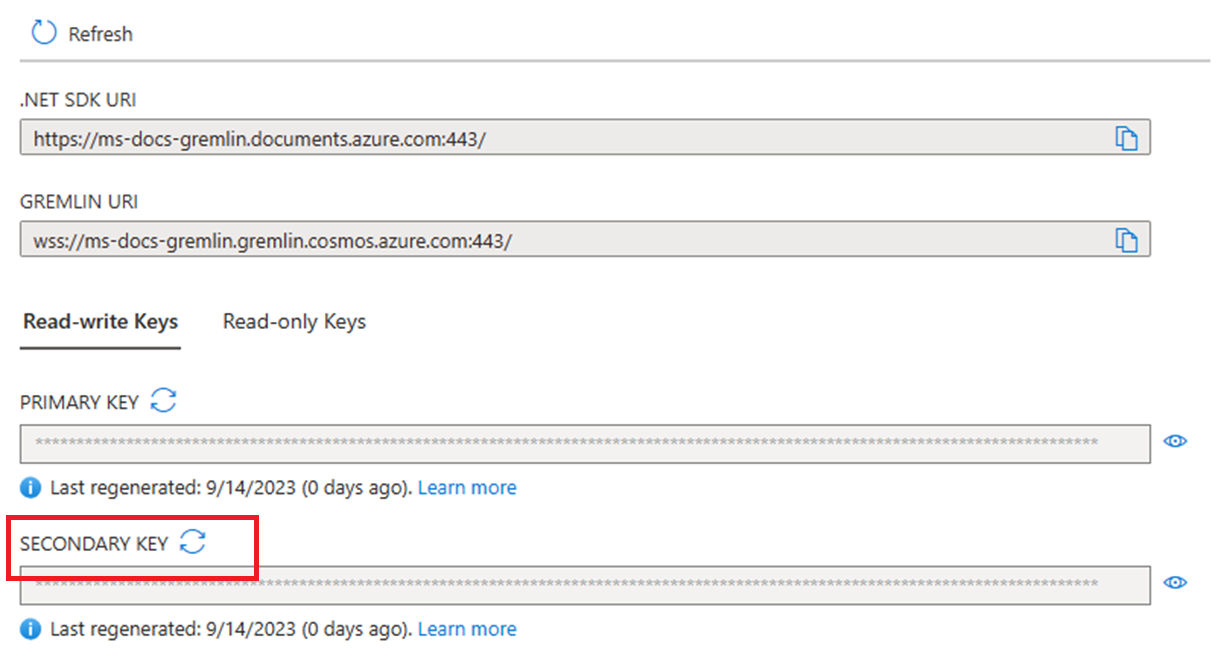The width and height of the screenshot is (1221, 660).
Task: Click the Refresh button label
Action: (100, 34)
